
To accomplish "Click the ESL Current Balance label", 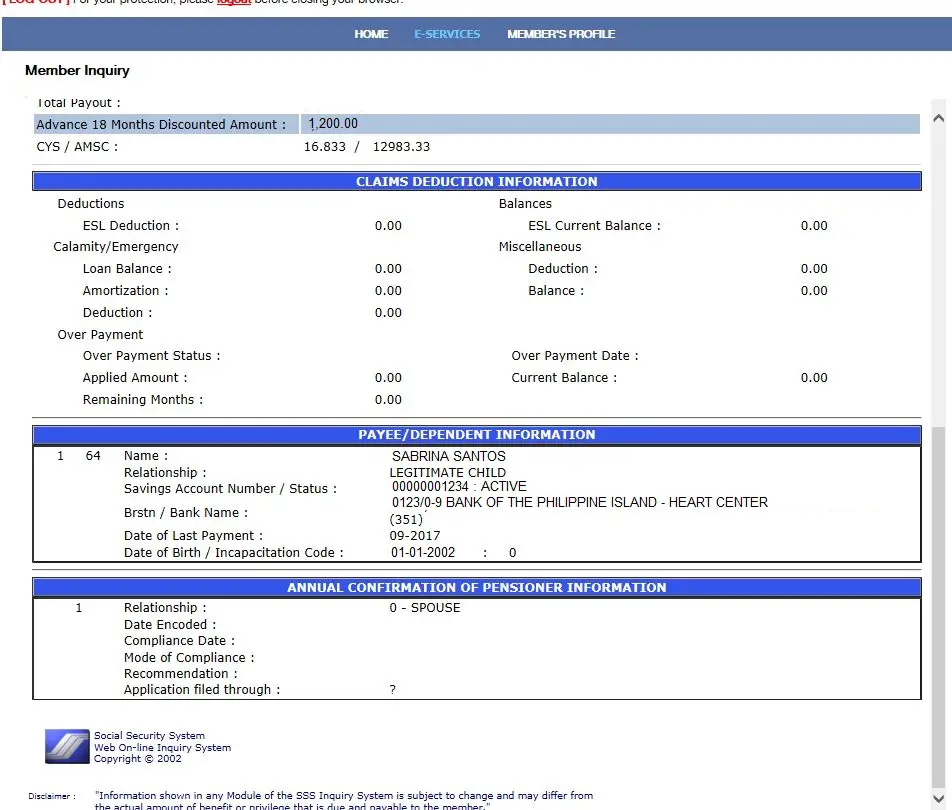I will pos(594,225).
